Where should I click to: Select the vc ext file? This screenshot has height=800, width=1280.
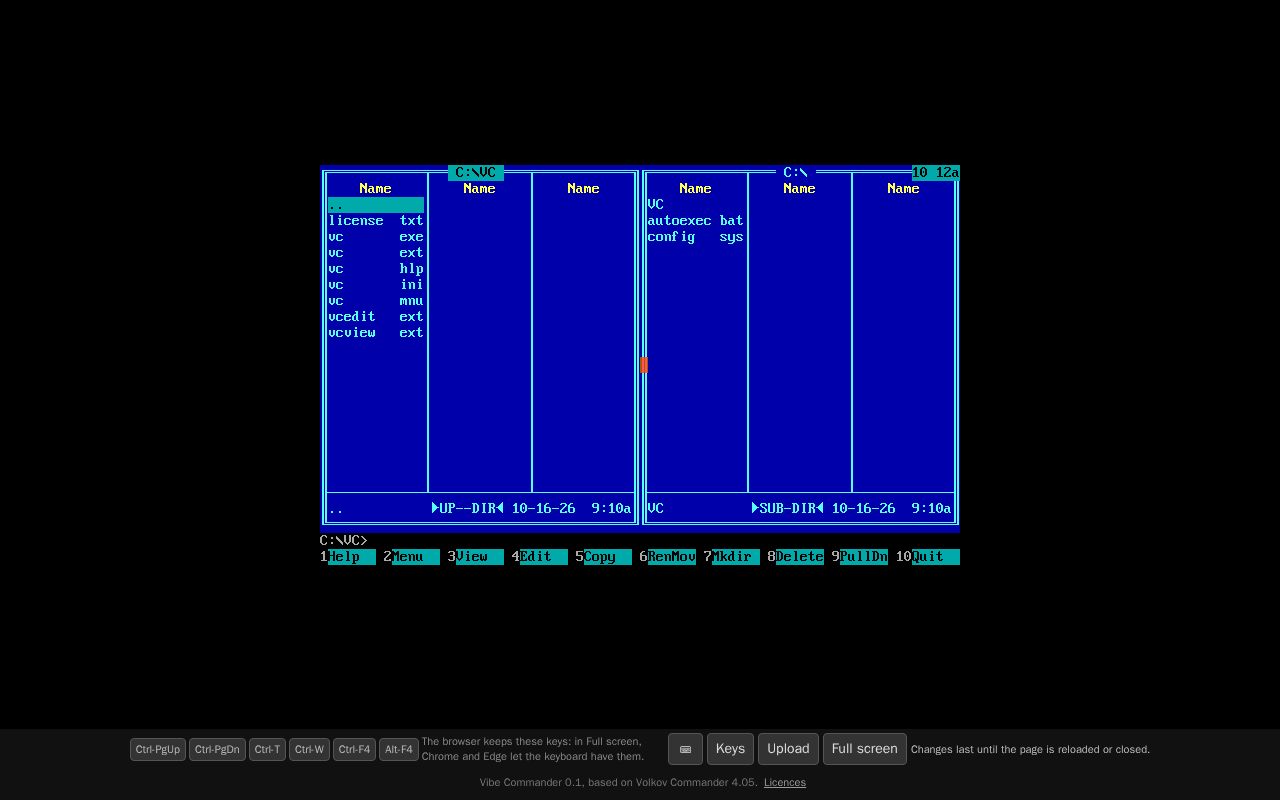click(x=376, y=252)
